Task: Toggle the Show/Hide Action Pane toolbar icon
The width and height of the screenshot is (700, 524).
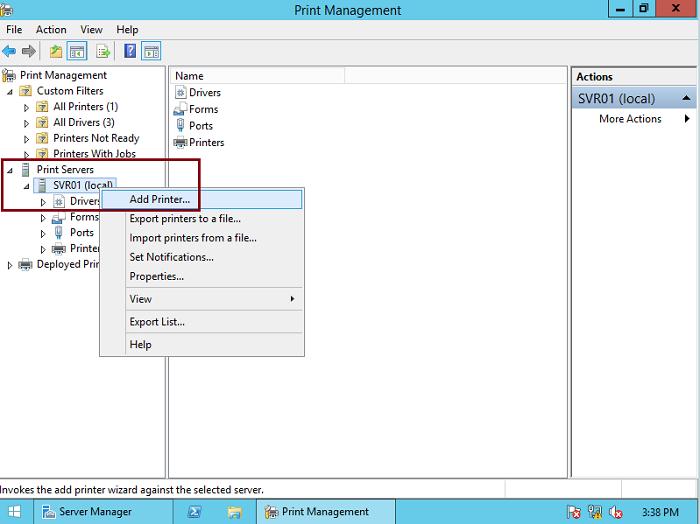Action: click(x=151, y=51)
